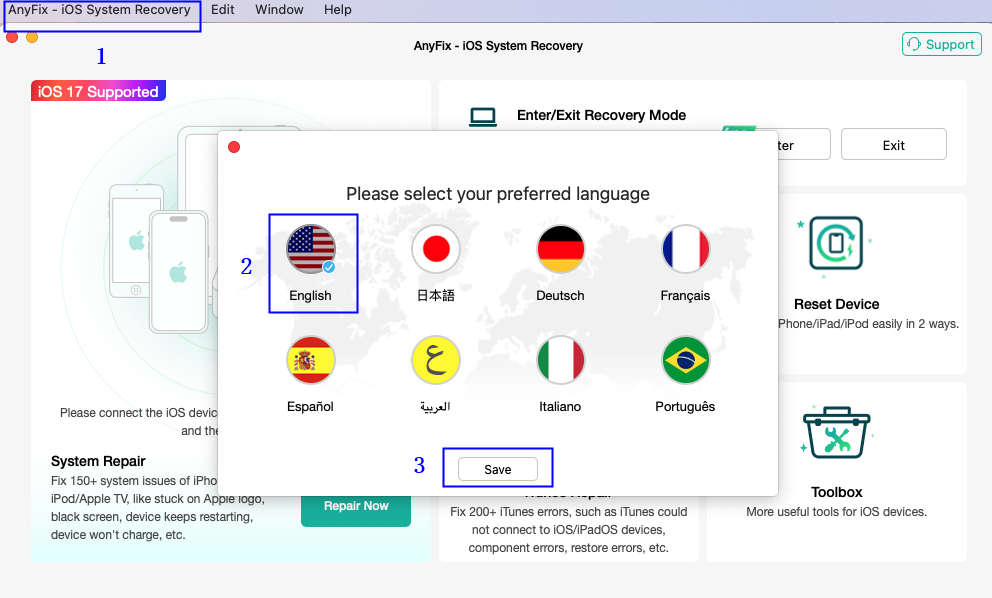Click the العربية language label
992x598 pixels.
pos(435,406)
